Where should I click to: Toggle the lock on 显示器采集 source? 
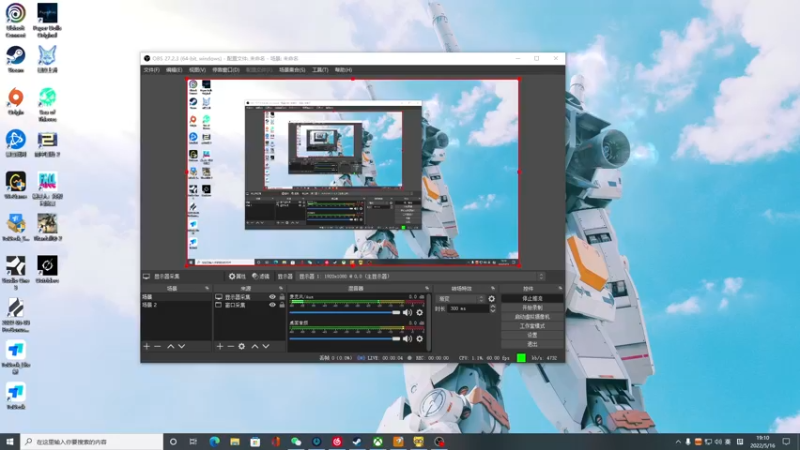coord(281,297)
